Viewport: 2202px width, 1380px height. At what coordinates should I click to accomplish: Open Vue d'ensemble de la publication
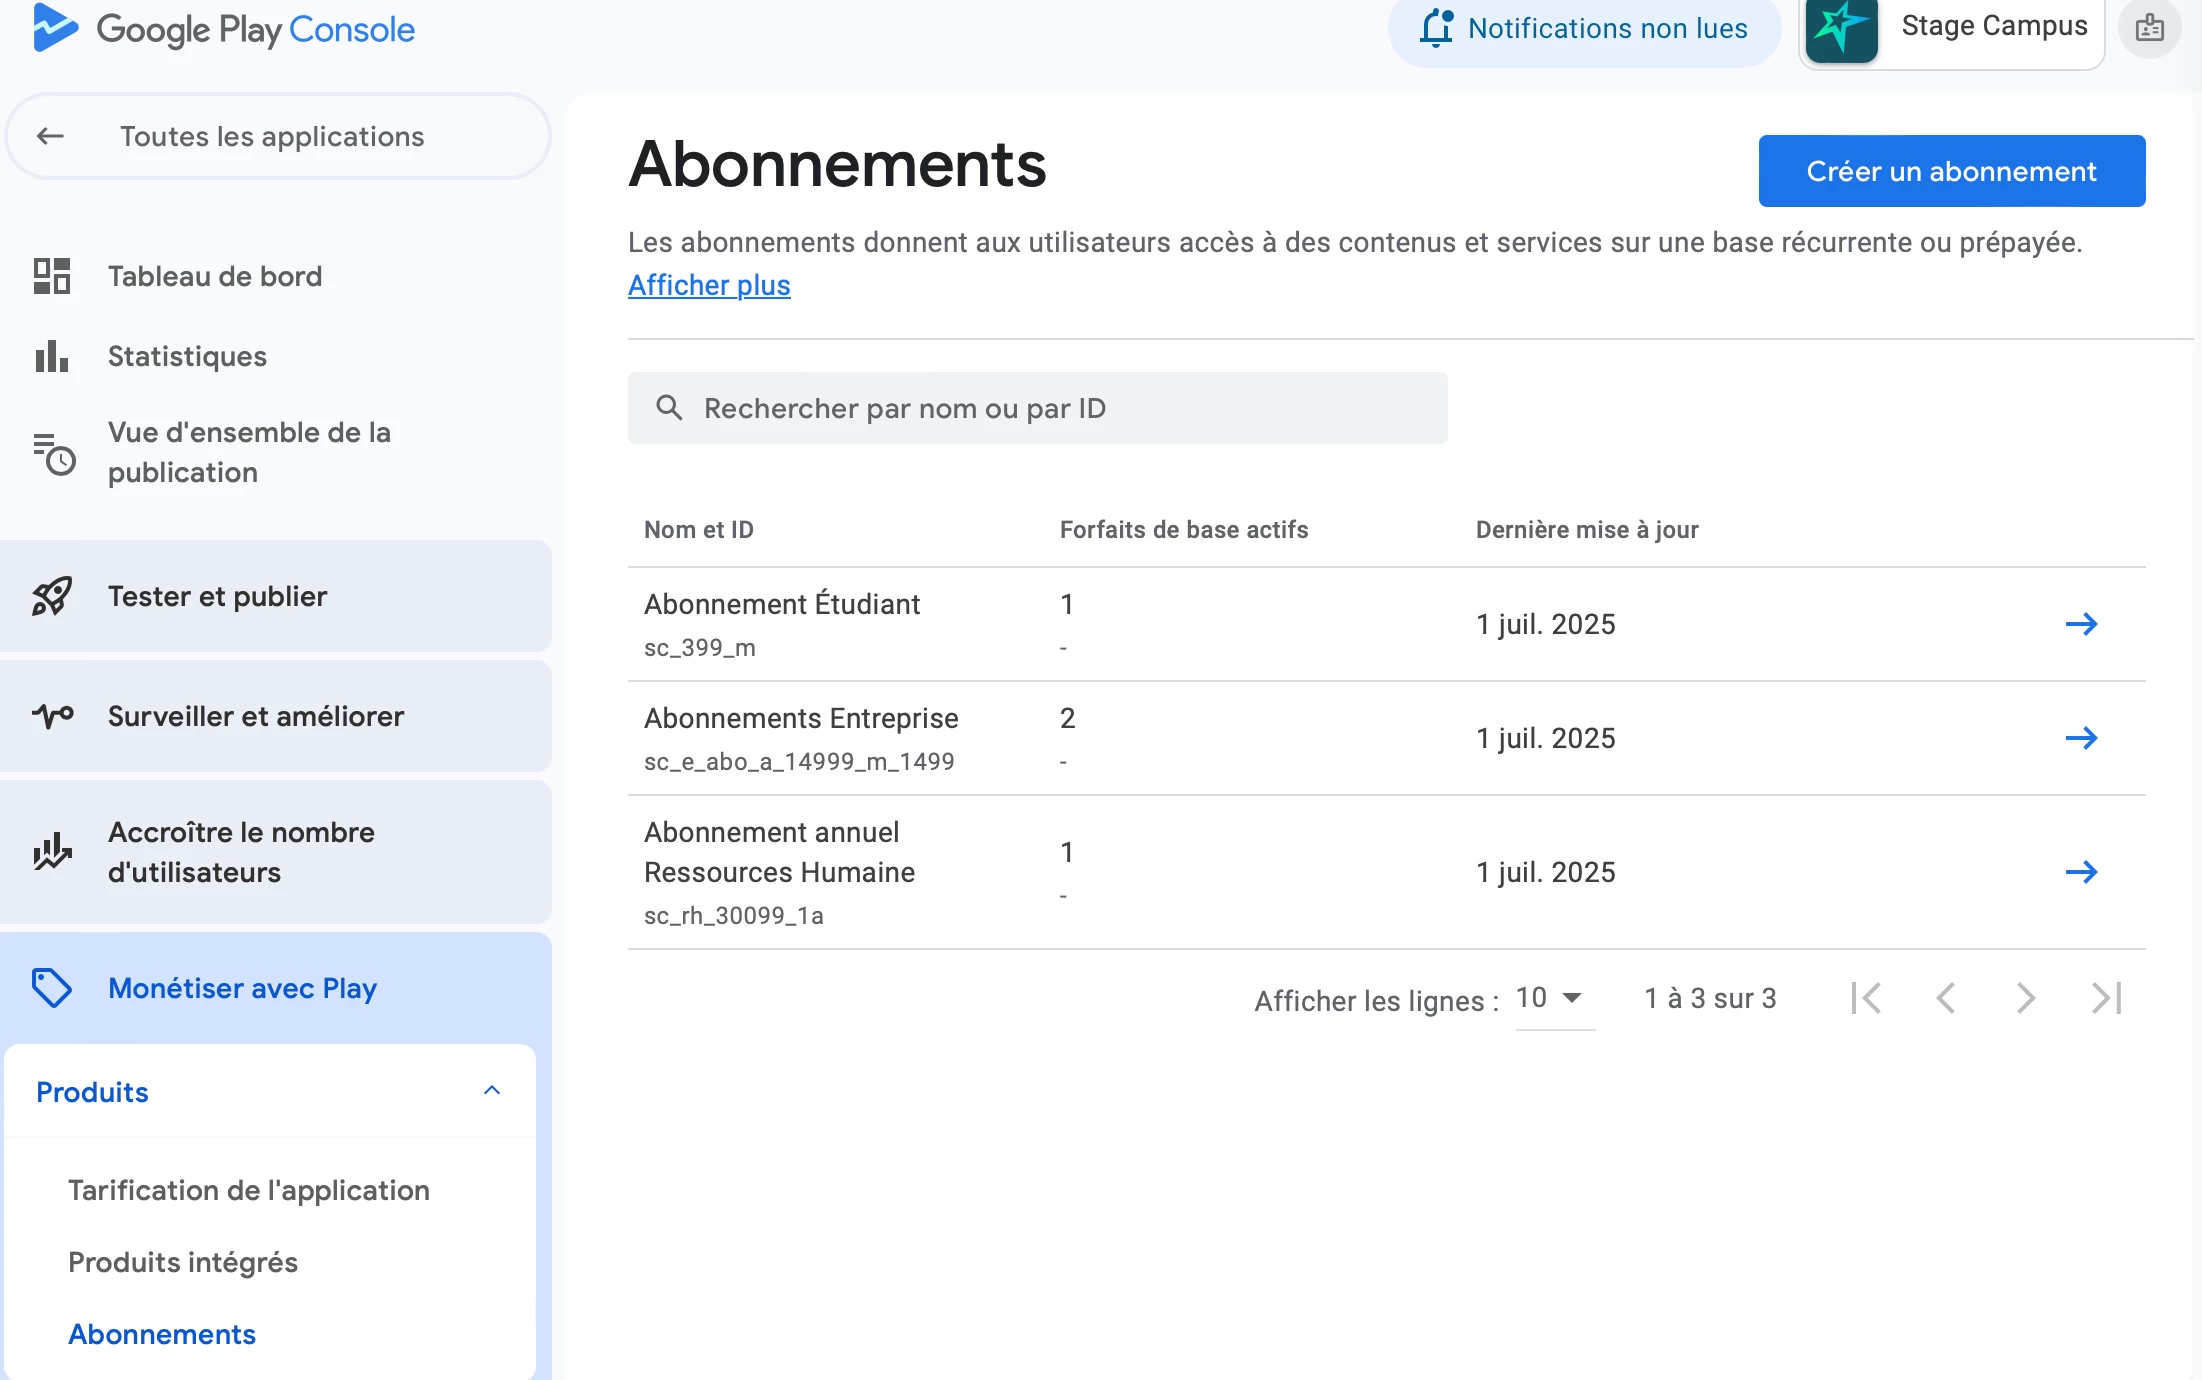coord(248,452)
